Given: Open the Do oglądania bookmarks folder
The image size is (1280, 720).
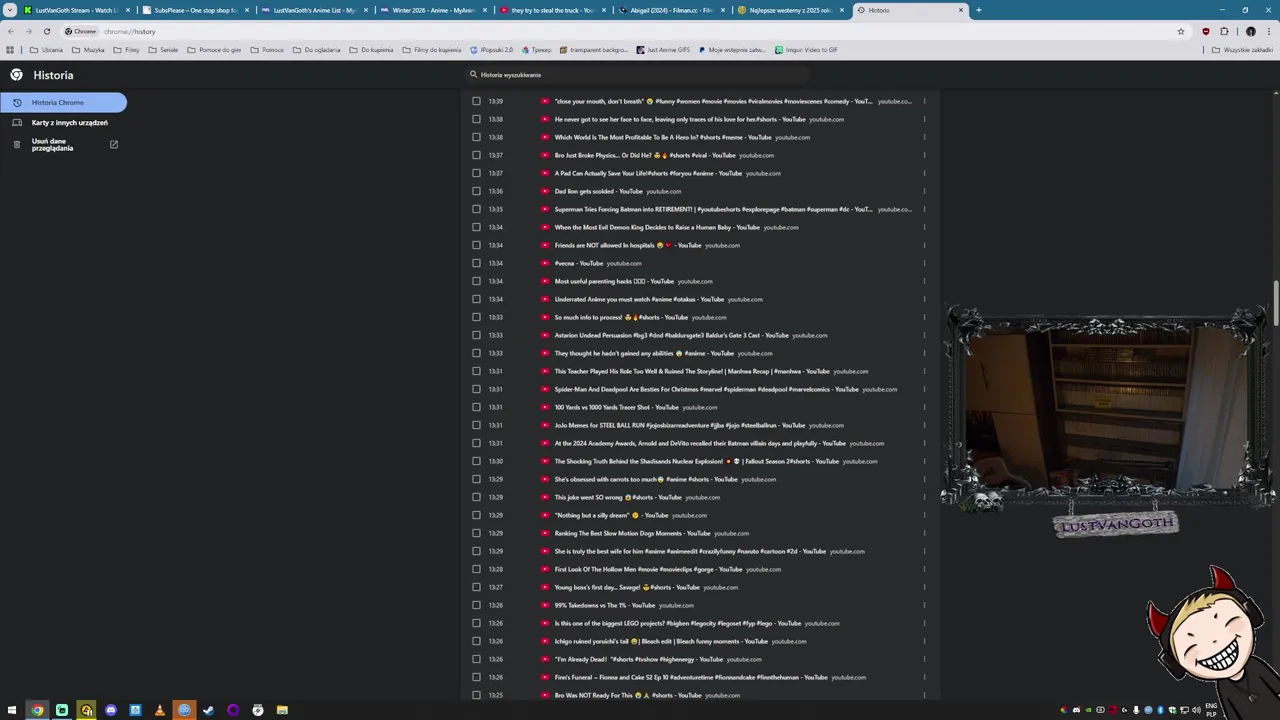Looking at the screenshot, I should pyautogui.click(x=316, y=49).
